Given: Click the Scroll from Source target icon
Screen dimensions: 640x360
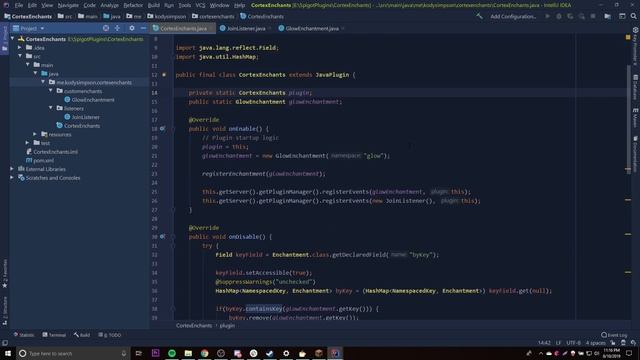Looking at the screenshot, I should 106,28.
